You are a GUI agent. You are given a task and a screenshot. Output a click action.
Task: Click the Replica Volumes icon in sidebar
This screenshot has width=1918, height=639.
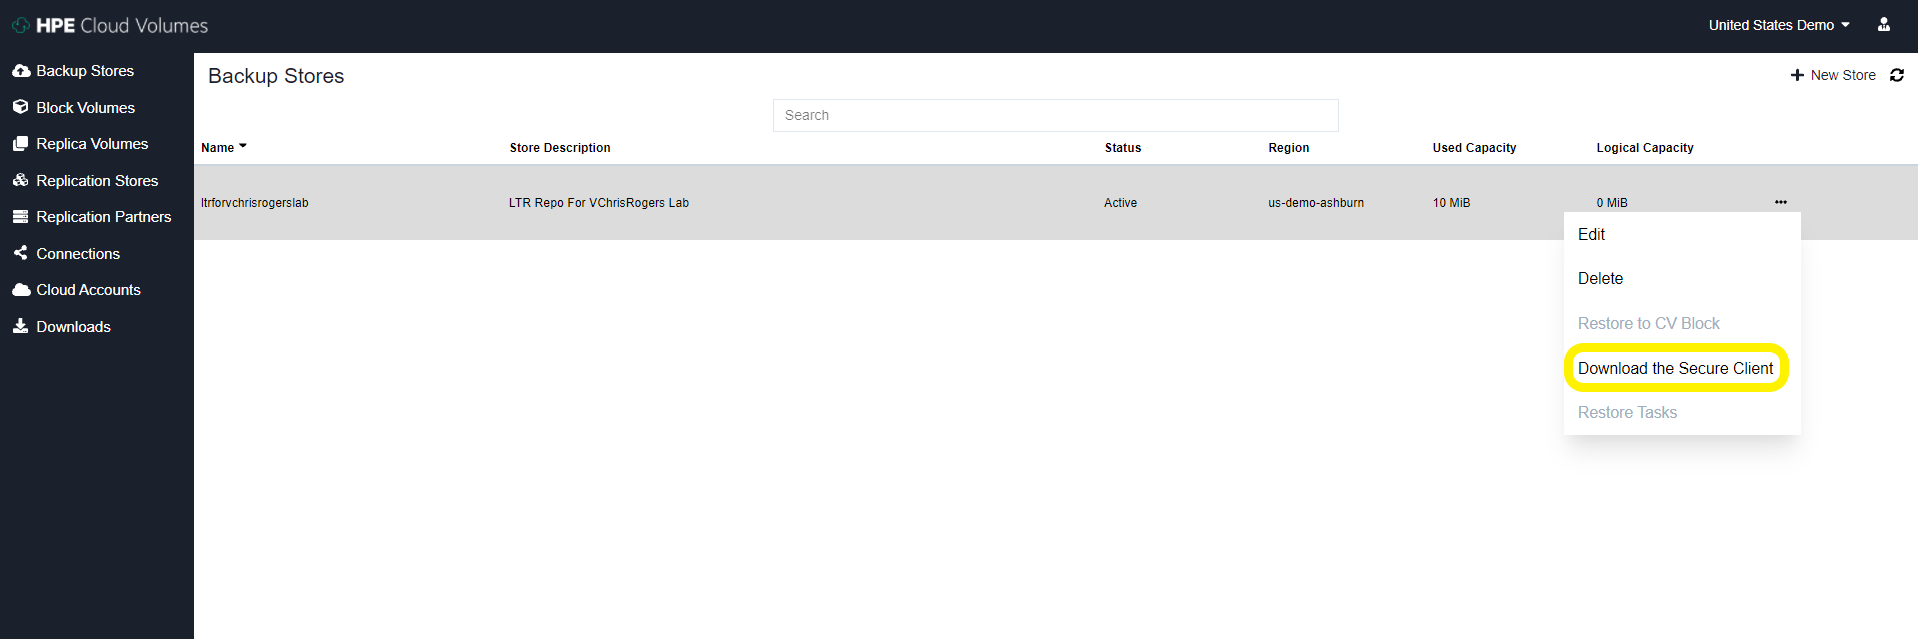(20, 144)
